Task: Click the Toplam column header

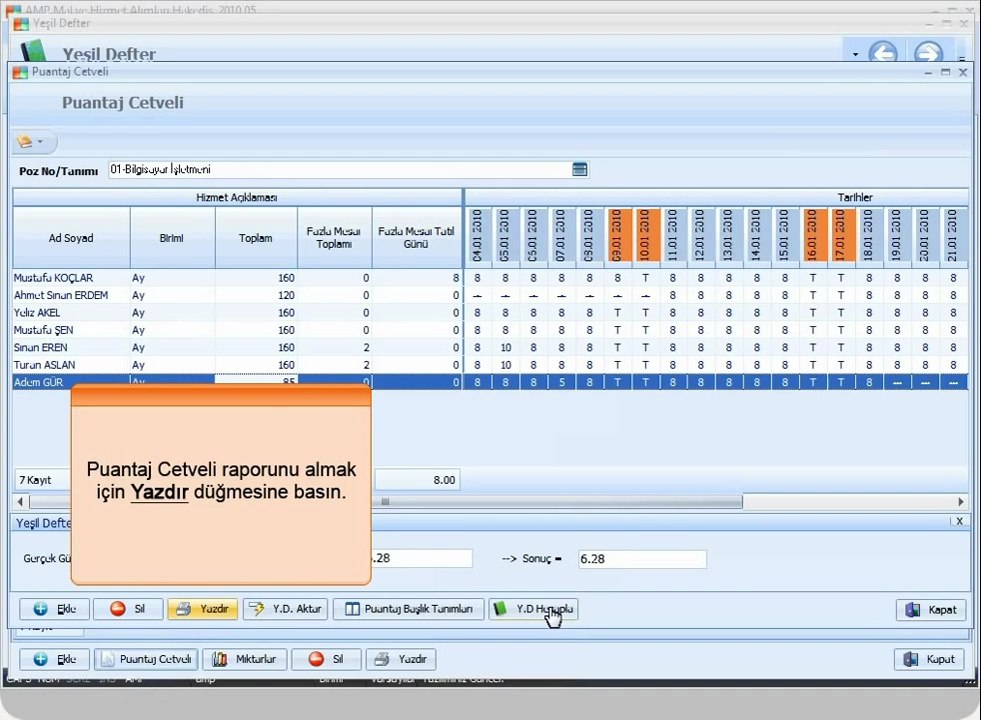Action: (x=256, y=238)
